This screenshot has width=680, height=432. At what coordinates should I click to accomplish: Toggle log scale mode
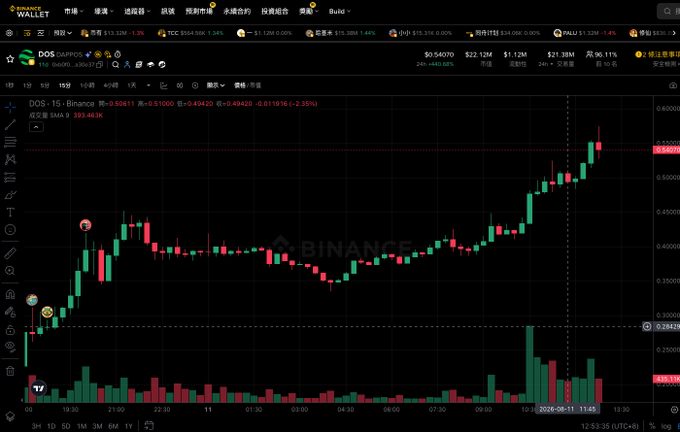point(667,426)
